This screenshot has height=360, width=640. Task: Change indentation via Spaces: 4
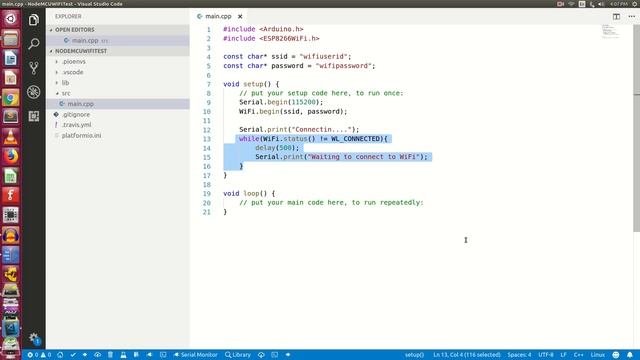click(x=519, y=355)
